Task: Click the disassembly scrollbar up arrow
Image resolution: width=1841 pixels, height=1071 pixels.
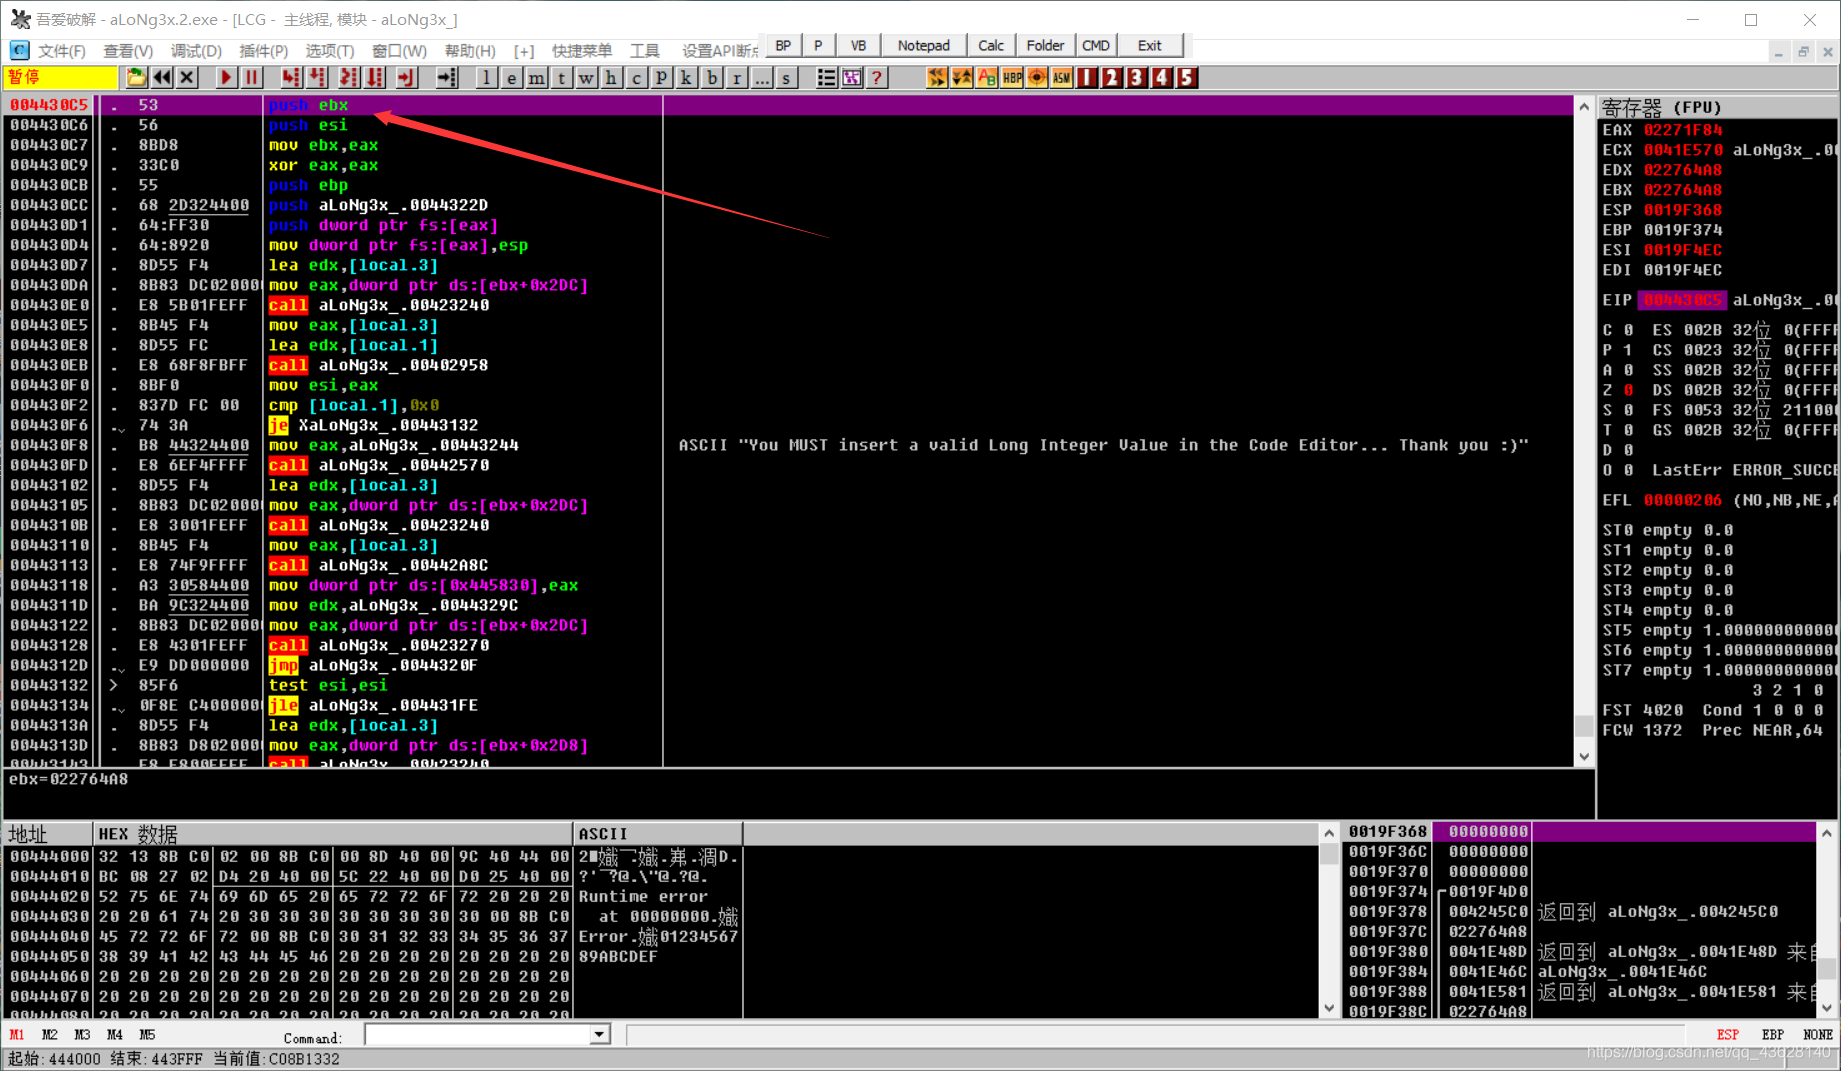Action: tap(1583, 106)
